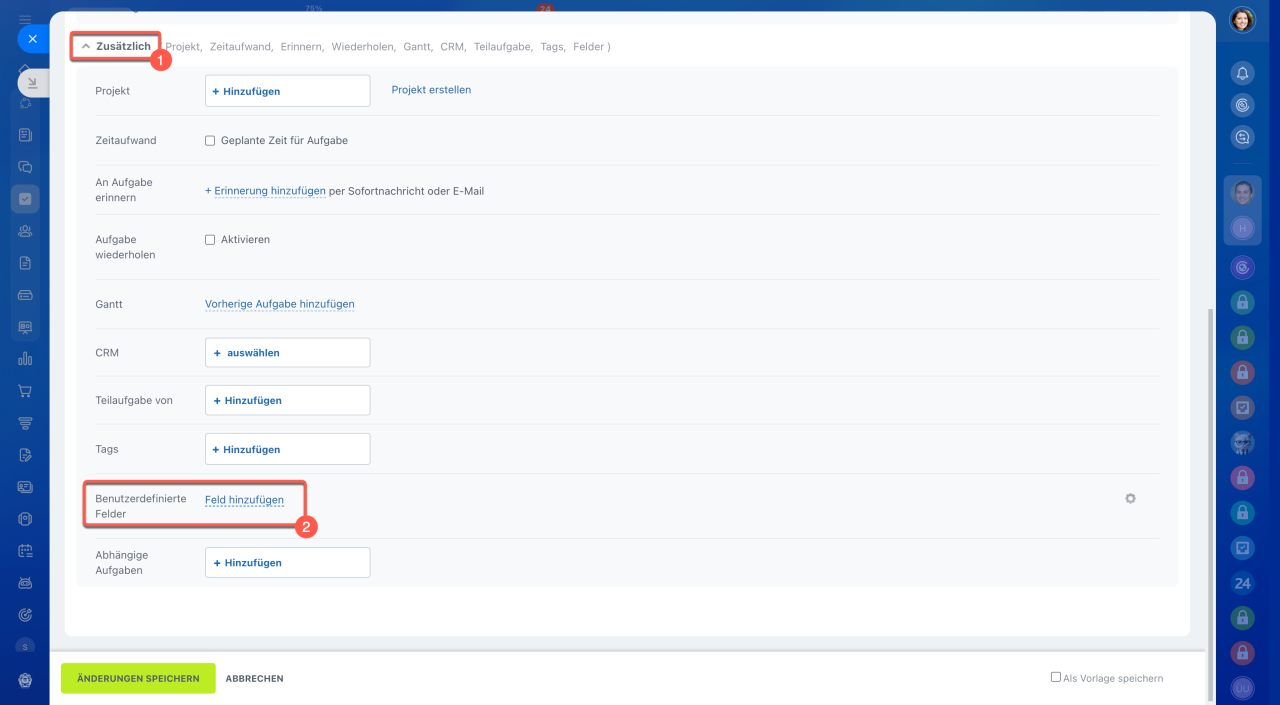Open the contact card icon in sidebar
Image resolution: width=1280 pixels, height=705 pixels.
25,487
